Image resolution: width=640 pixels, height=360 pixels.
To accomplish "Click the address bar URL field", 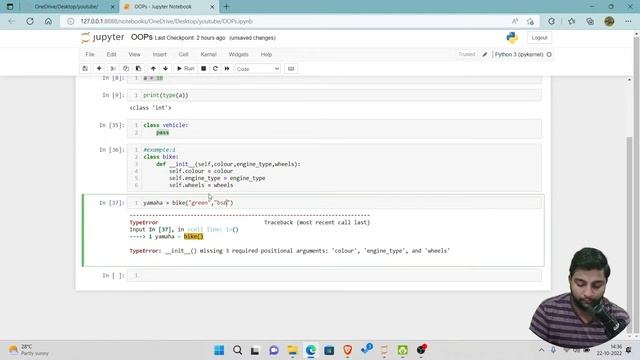I will [x=286, y=21].
